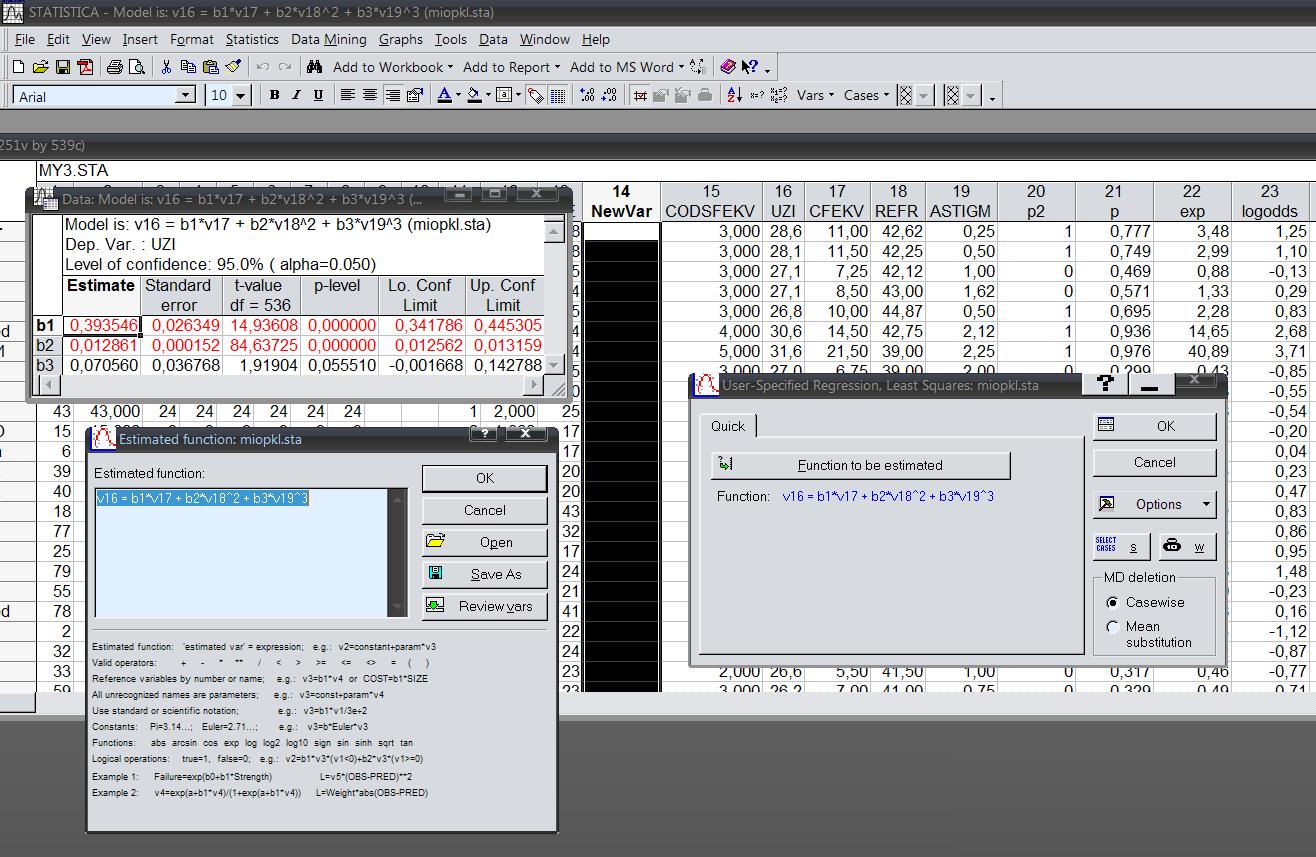Toggle Italic formatting in toolbar

pos(296,95)
